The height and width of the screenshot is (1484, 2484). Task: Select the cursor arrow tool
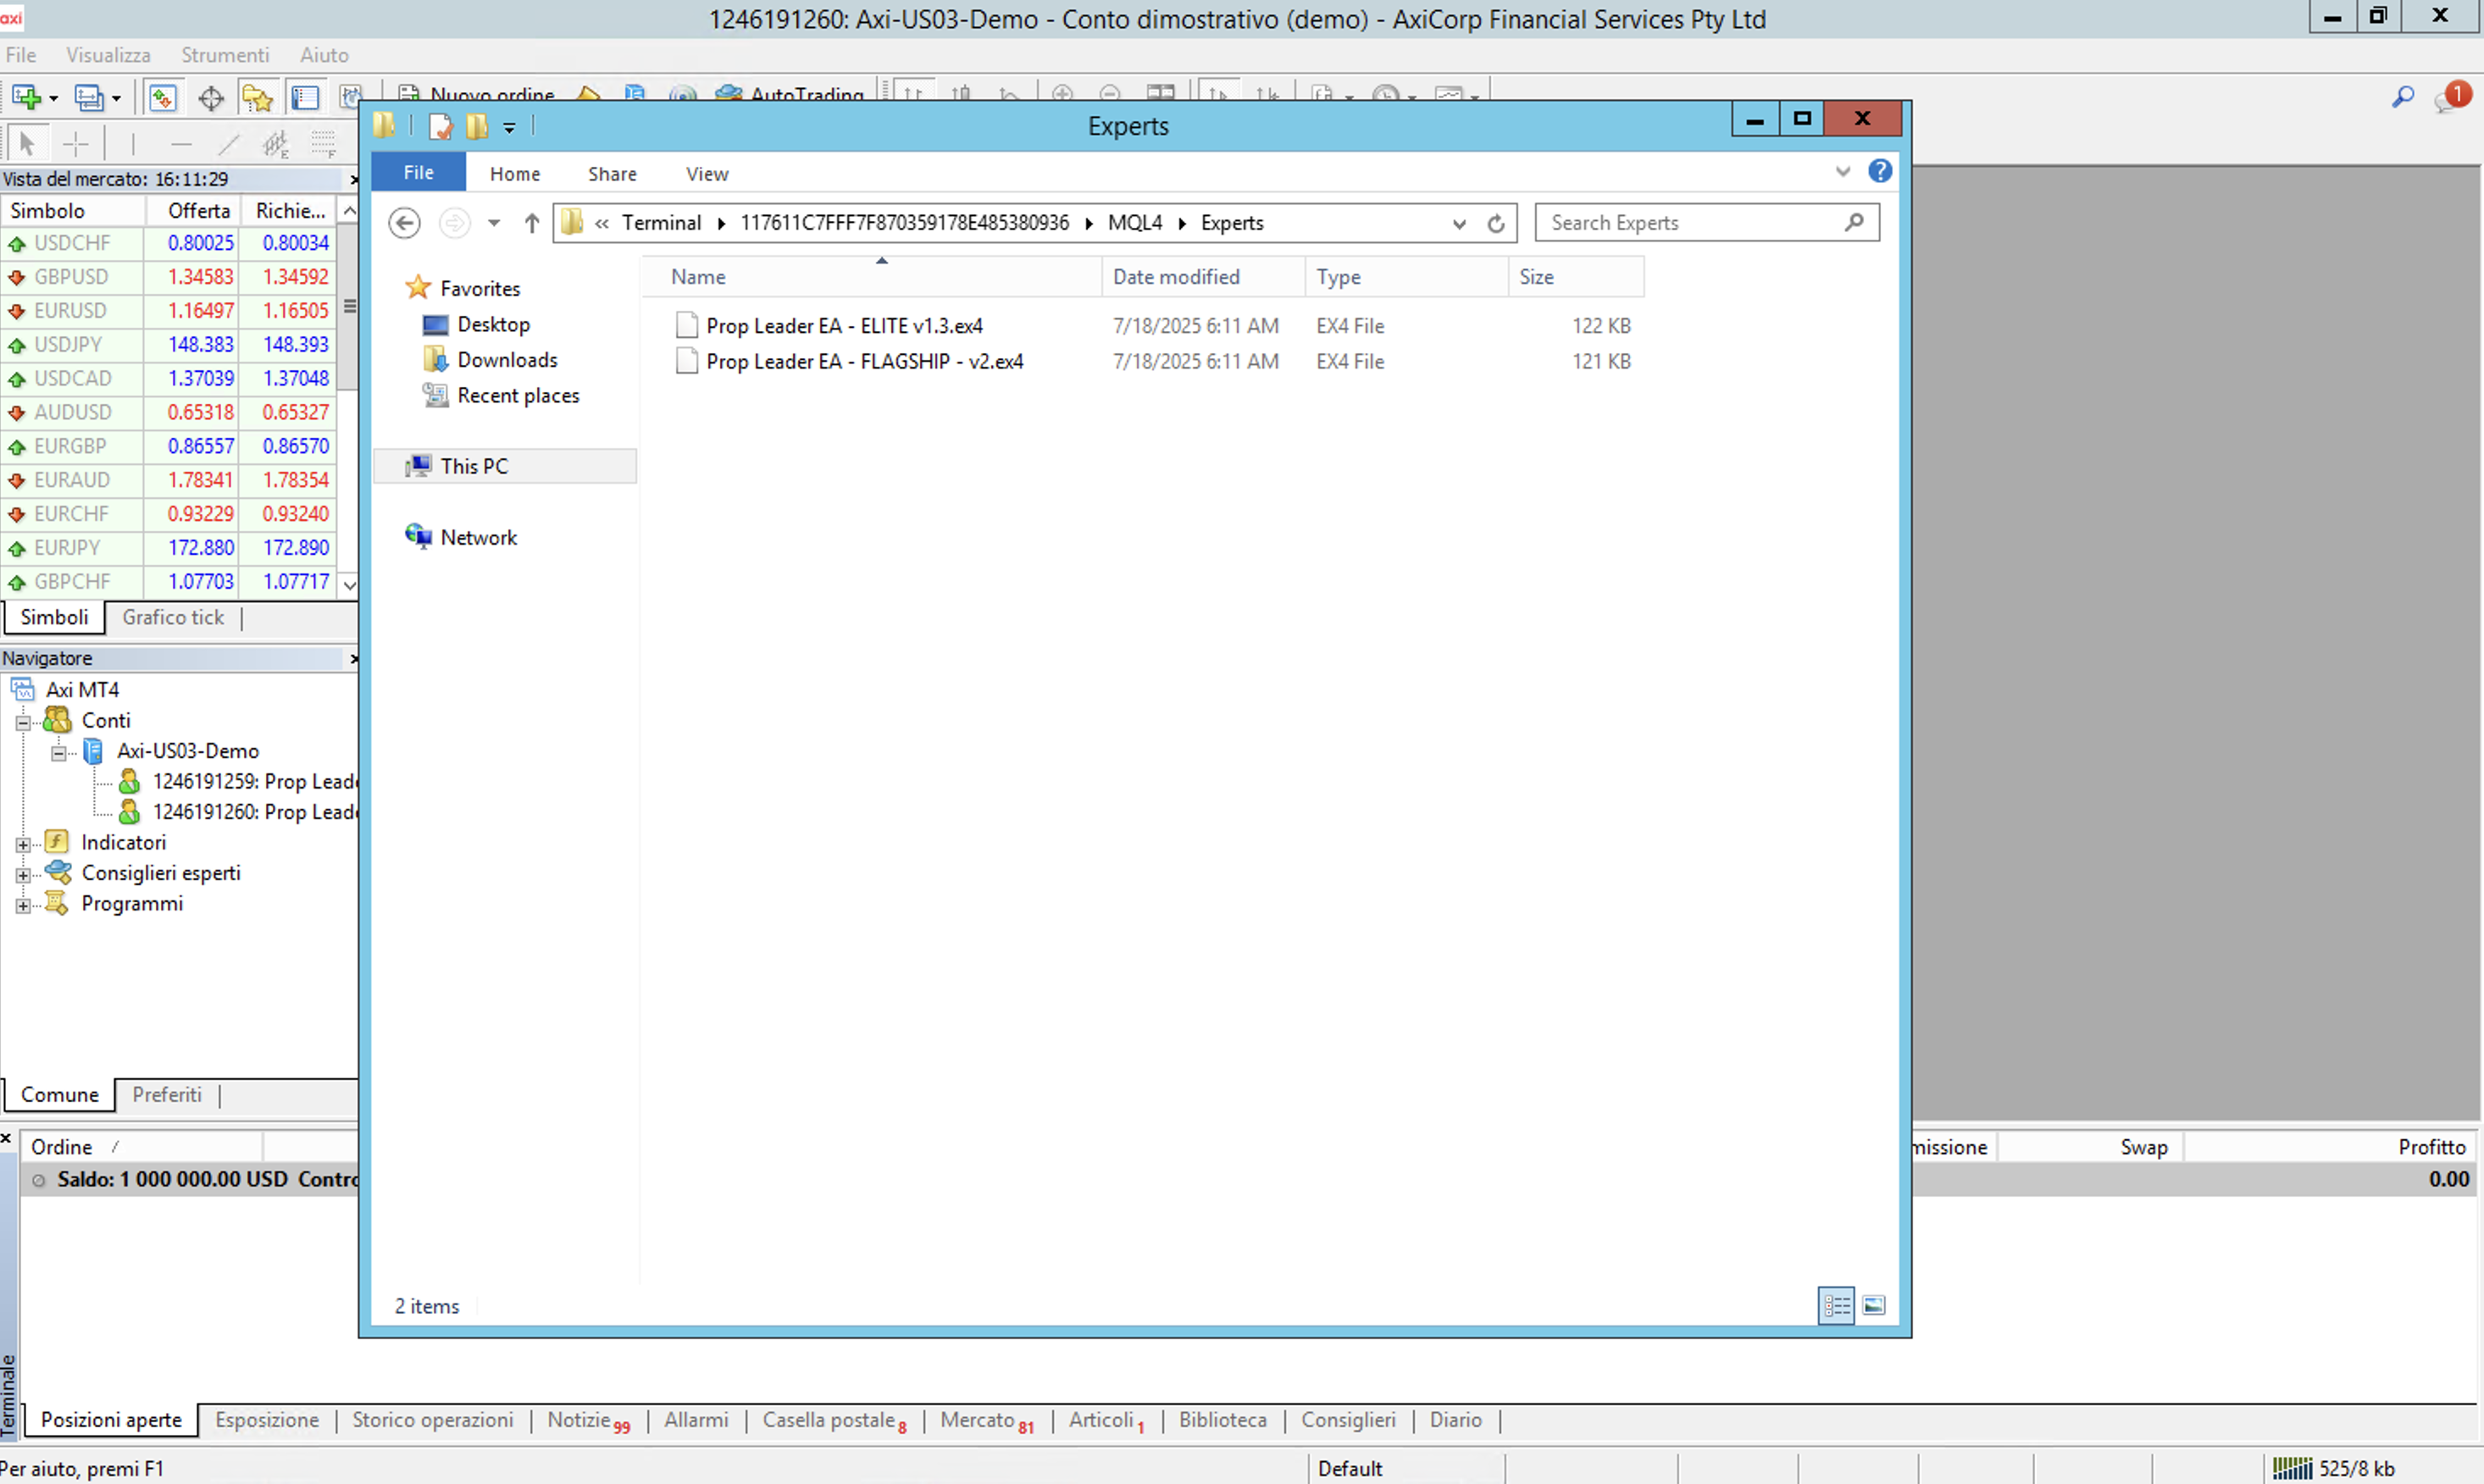[27, 144]
